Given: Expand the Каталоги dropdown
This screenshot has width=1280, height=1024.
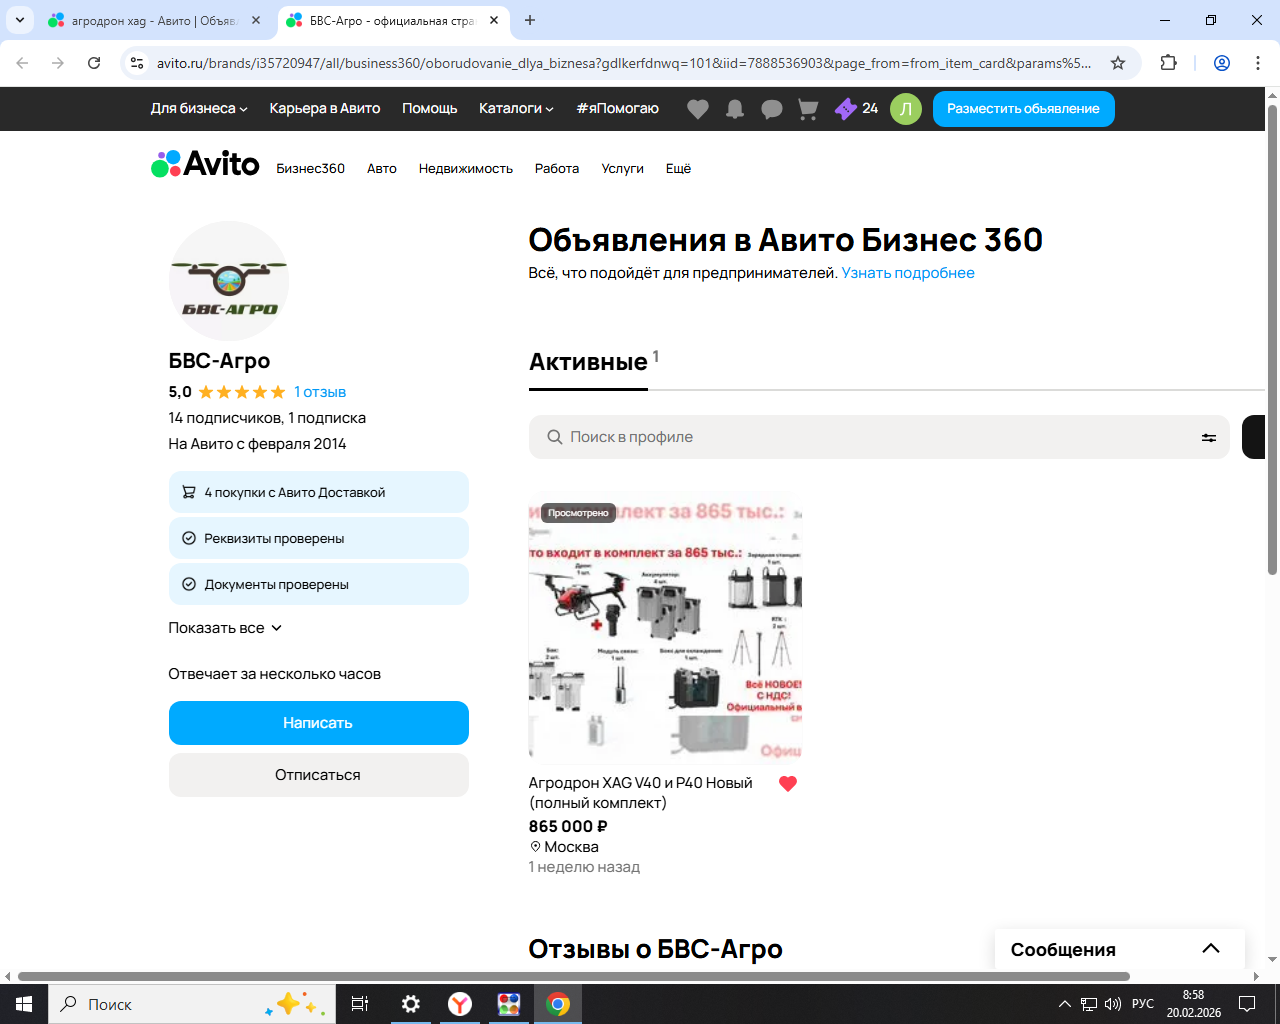Looking at the screenshot, I should click(516, 109).
